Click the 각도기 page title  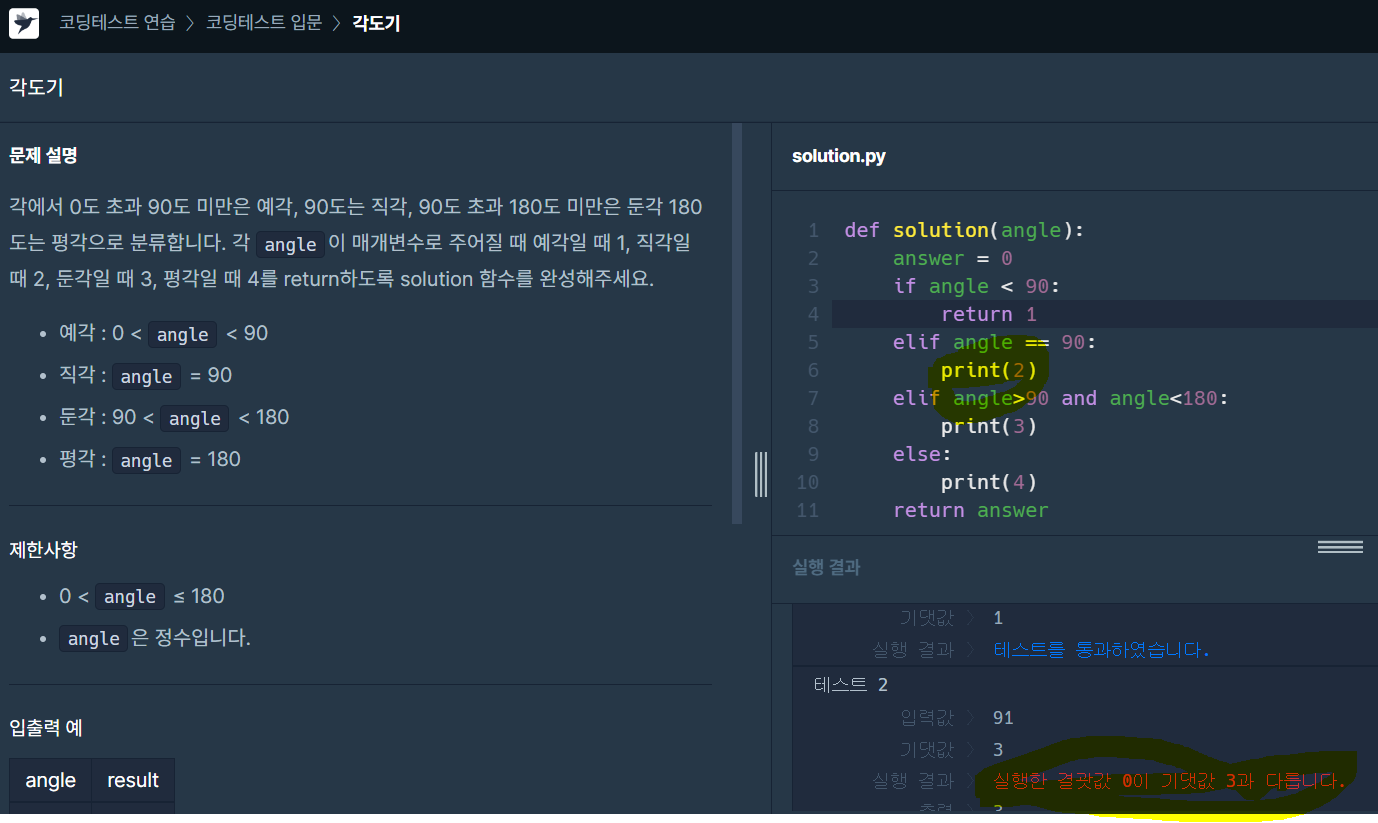(x=36, y=87)
